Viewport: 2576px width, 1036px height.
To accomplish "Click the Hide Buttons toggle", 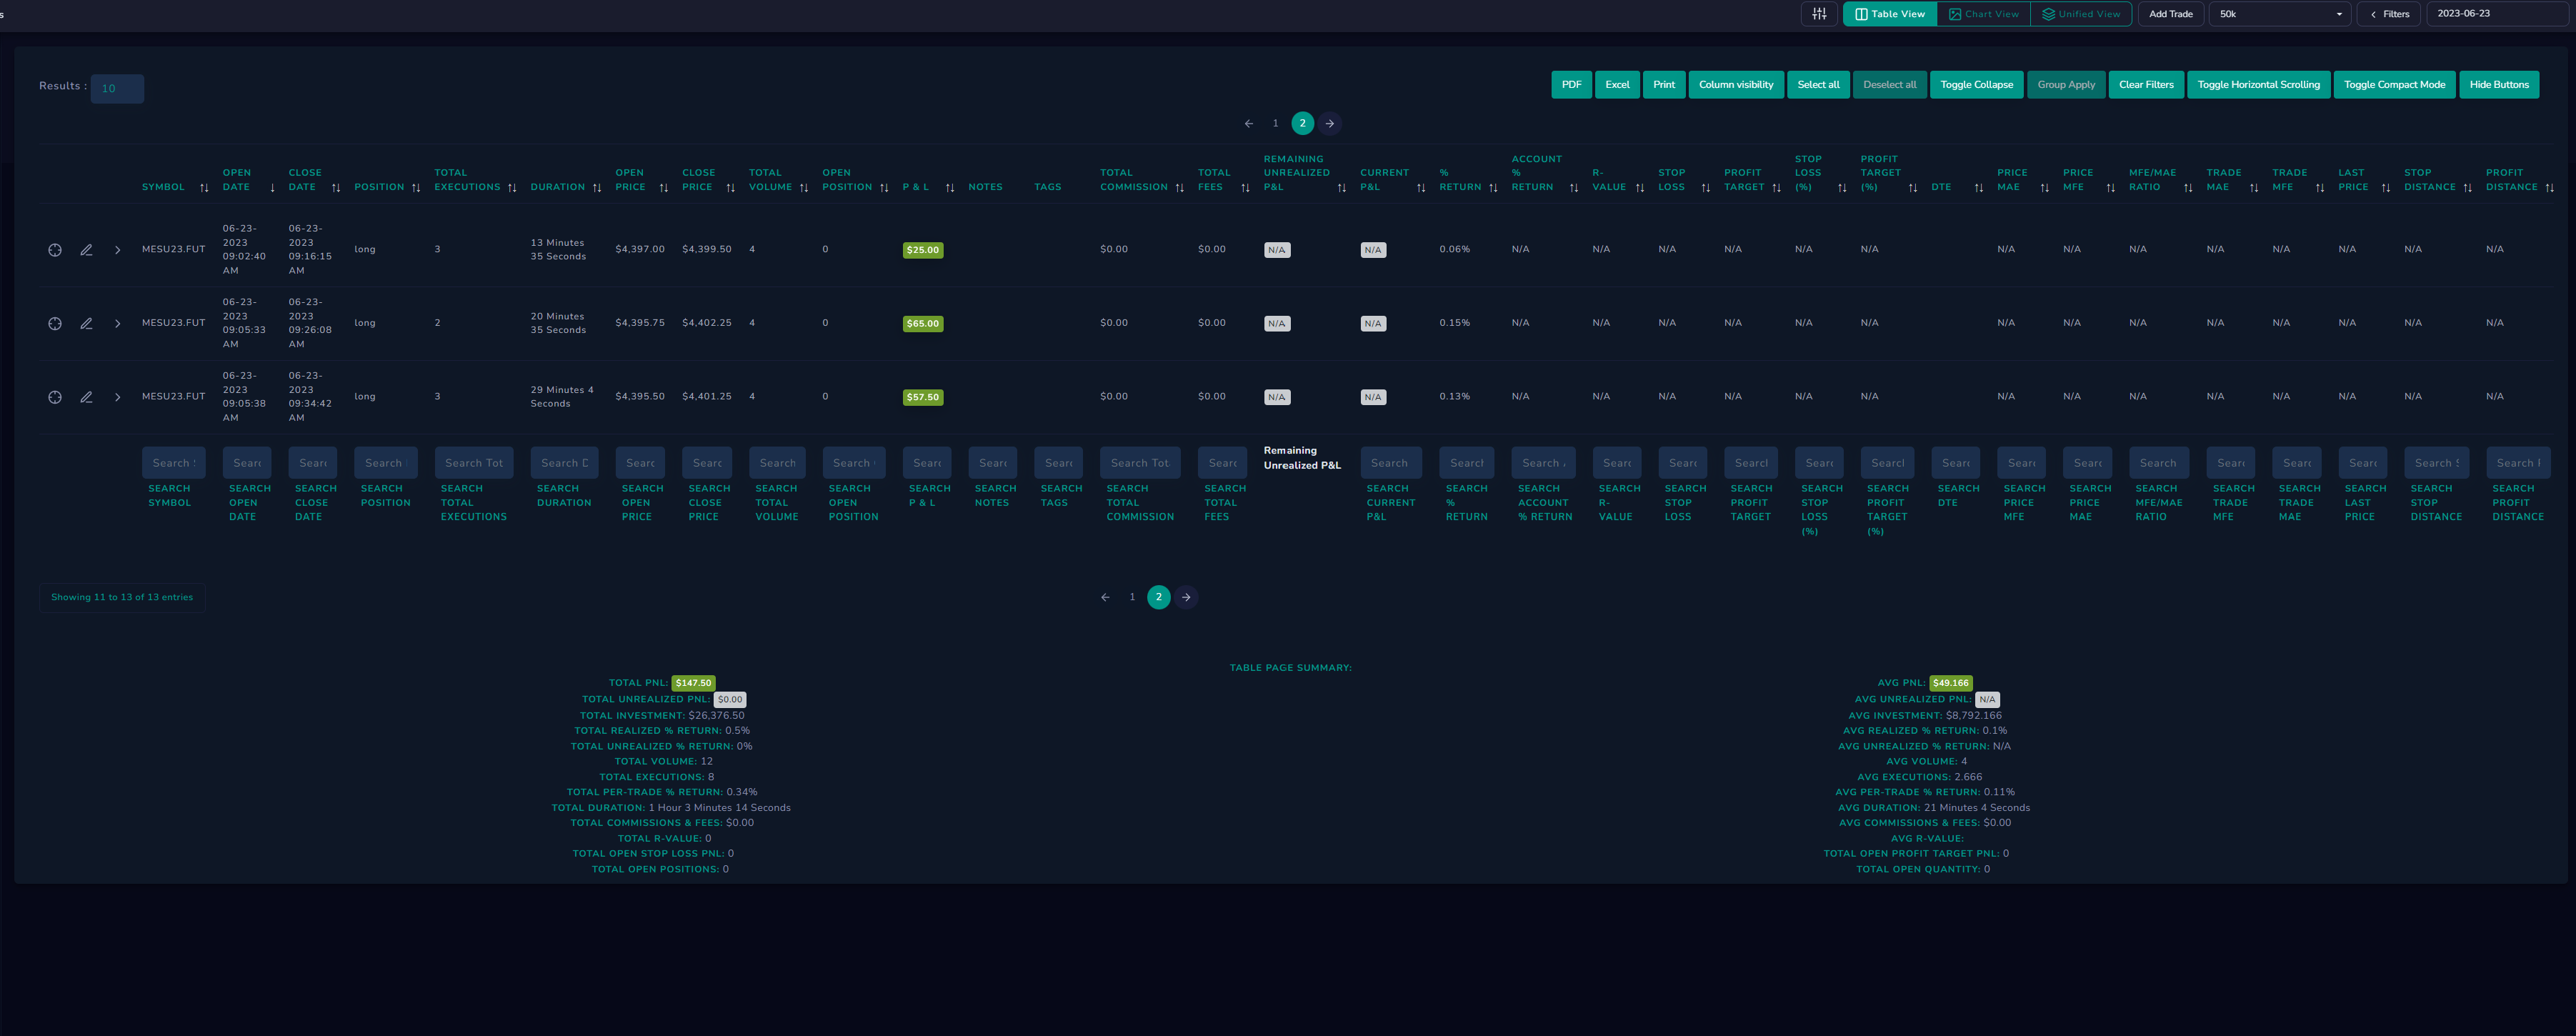I will click(2499, 85).
